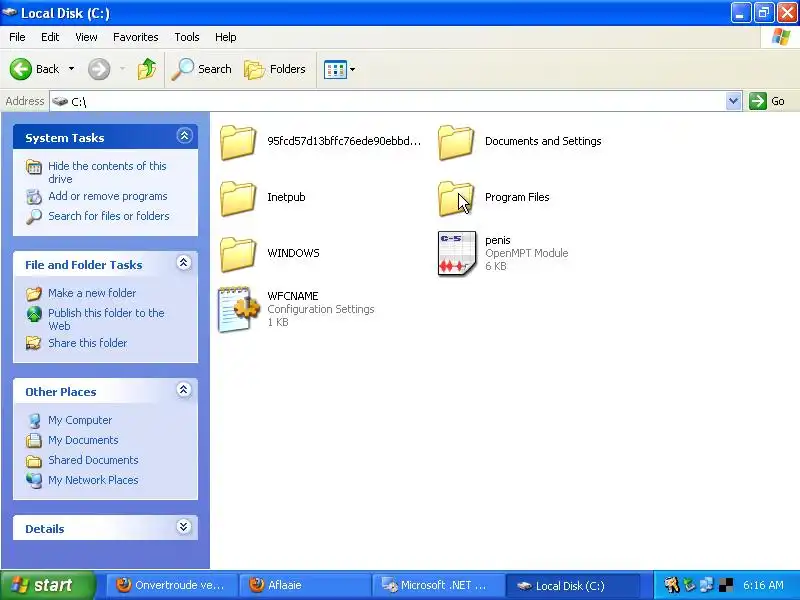Click Add or remove programs link
This screenshot has height=600, width=800.
pyautogui.click(x=108, y=196)
